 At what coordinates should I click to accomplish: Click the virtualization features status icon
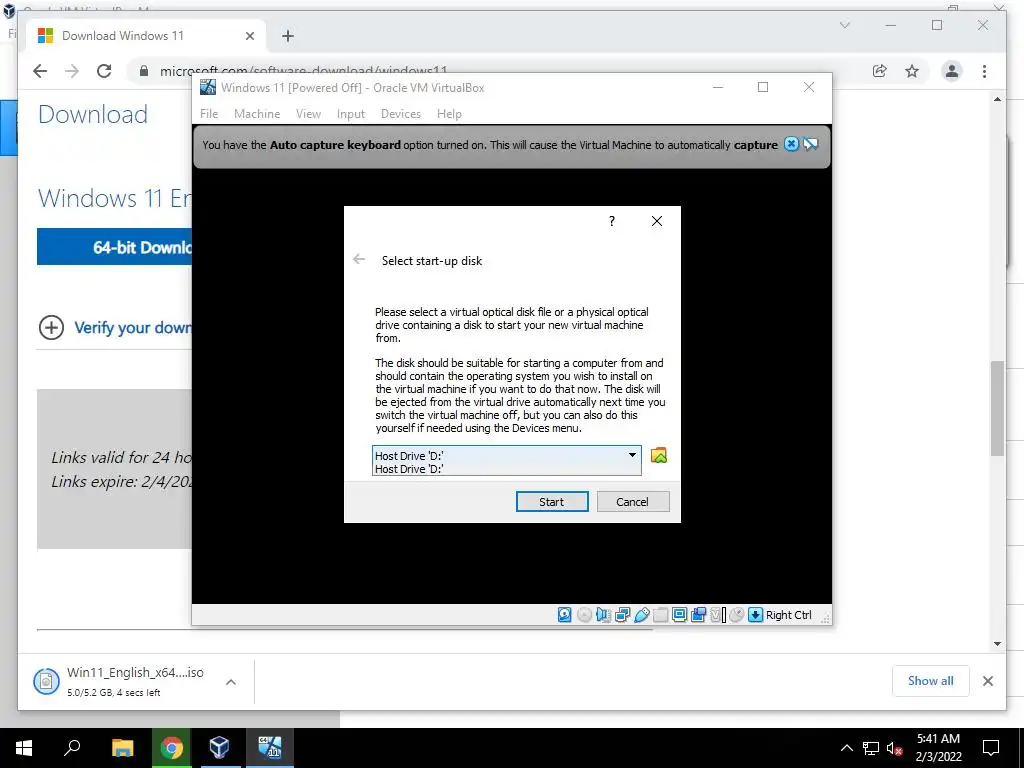coord(718,615)
